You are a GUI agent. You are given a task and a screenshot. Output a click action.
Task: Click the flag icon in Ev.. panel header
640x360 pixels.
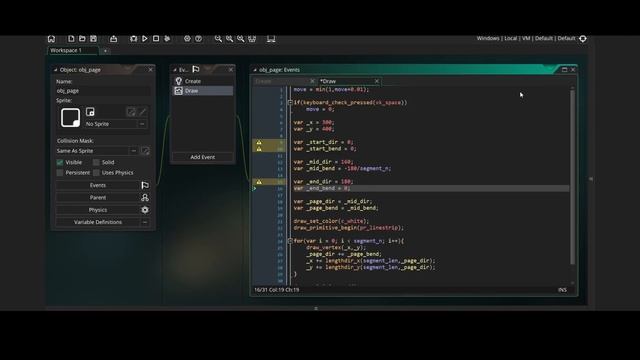(x=196, y=69)
